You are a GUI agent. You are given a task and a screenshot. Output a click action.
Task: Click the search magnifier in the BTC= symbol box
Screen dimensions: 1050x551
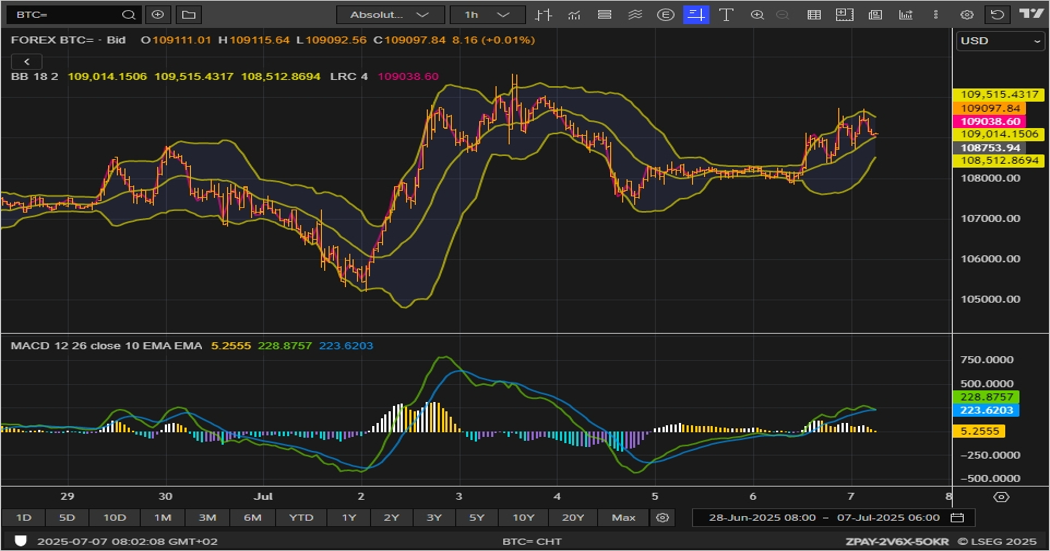tap(129, 14)
